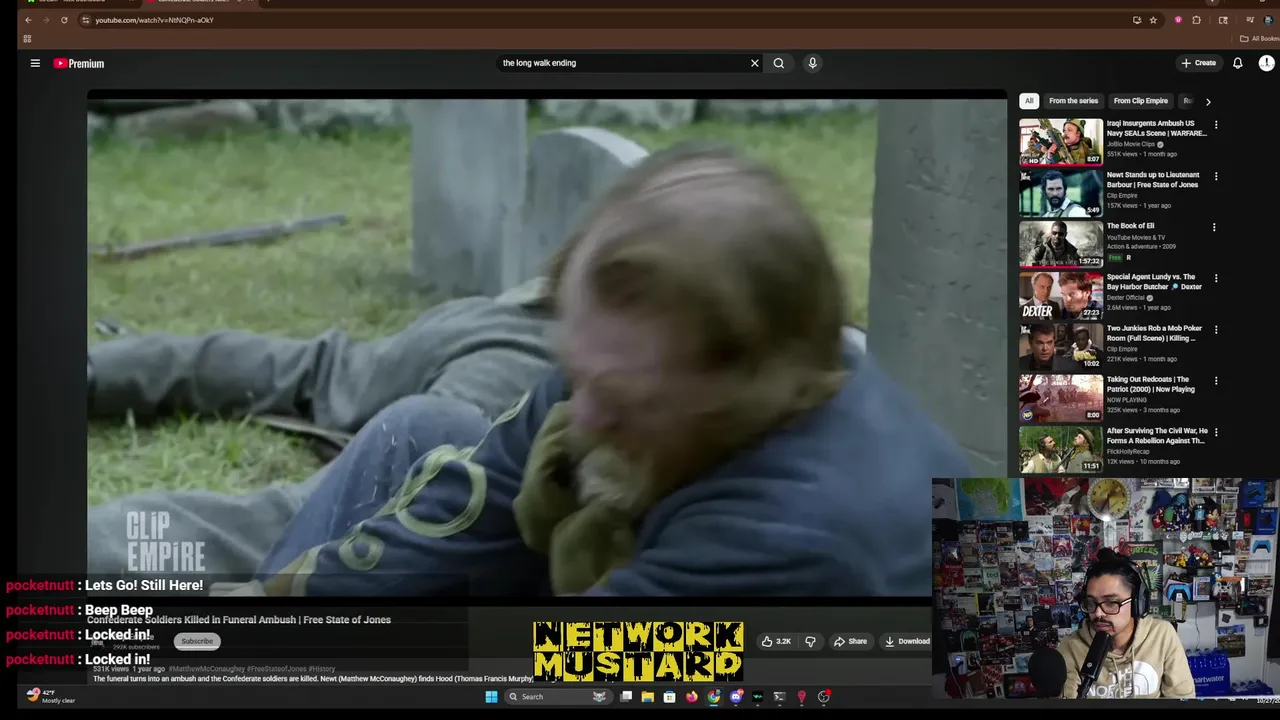
Task: Open the YouTube guide hamburger menu
Action: (35, 63)
